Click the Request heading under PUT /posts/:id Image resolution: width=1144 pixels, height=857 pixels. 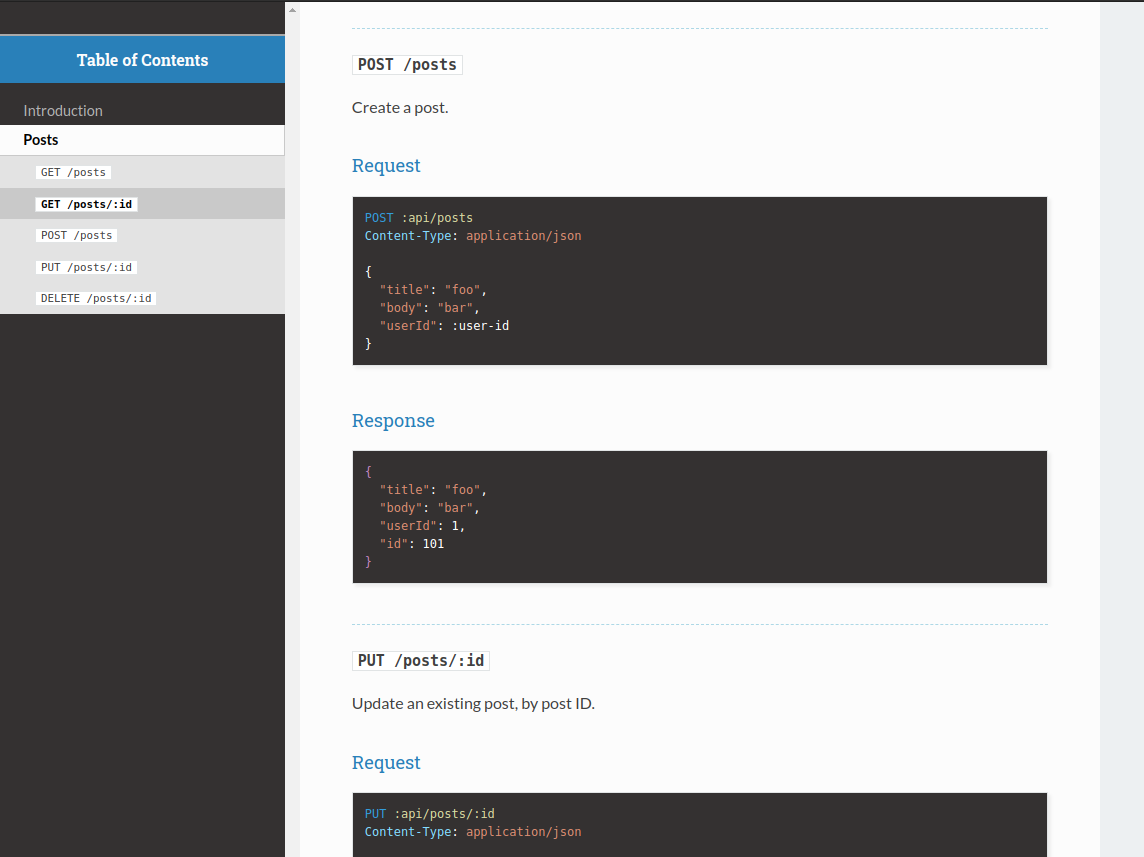(386, 763)
